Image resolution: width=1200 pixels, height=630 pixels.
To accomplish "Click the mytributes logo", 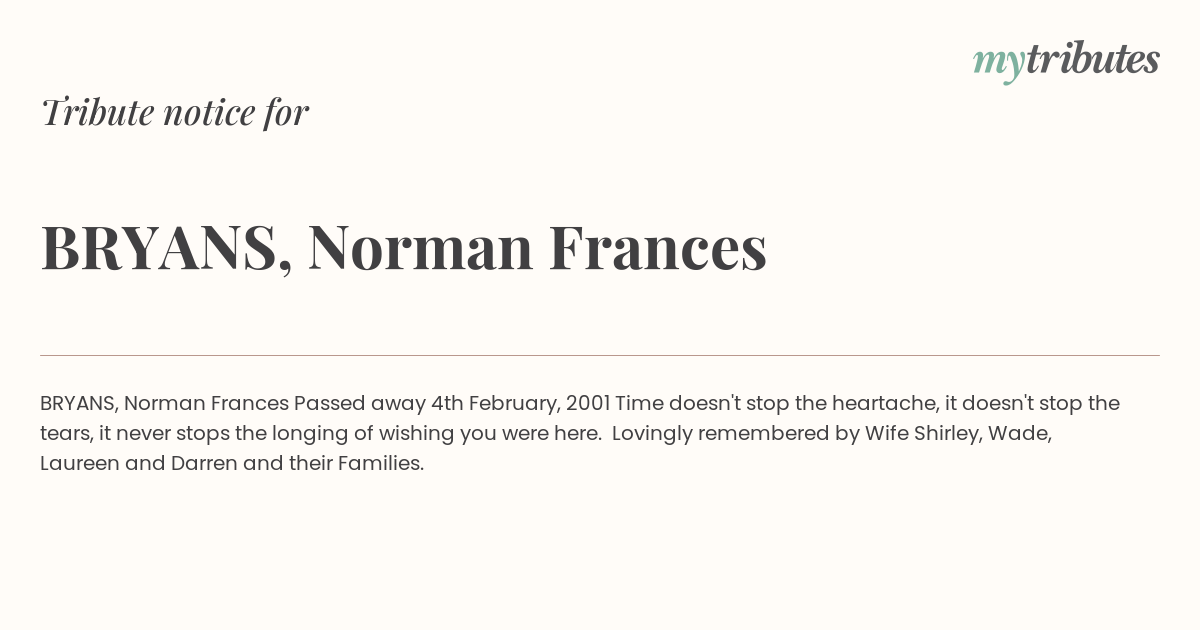I will click(x=1066, y=61).
